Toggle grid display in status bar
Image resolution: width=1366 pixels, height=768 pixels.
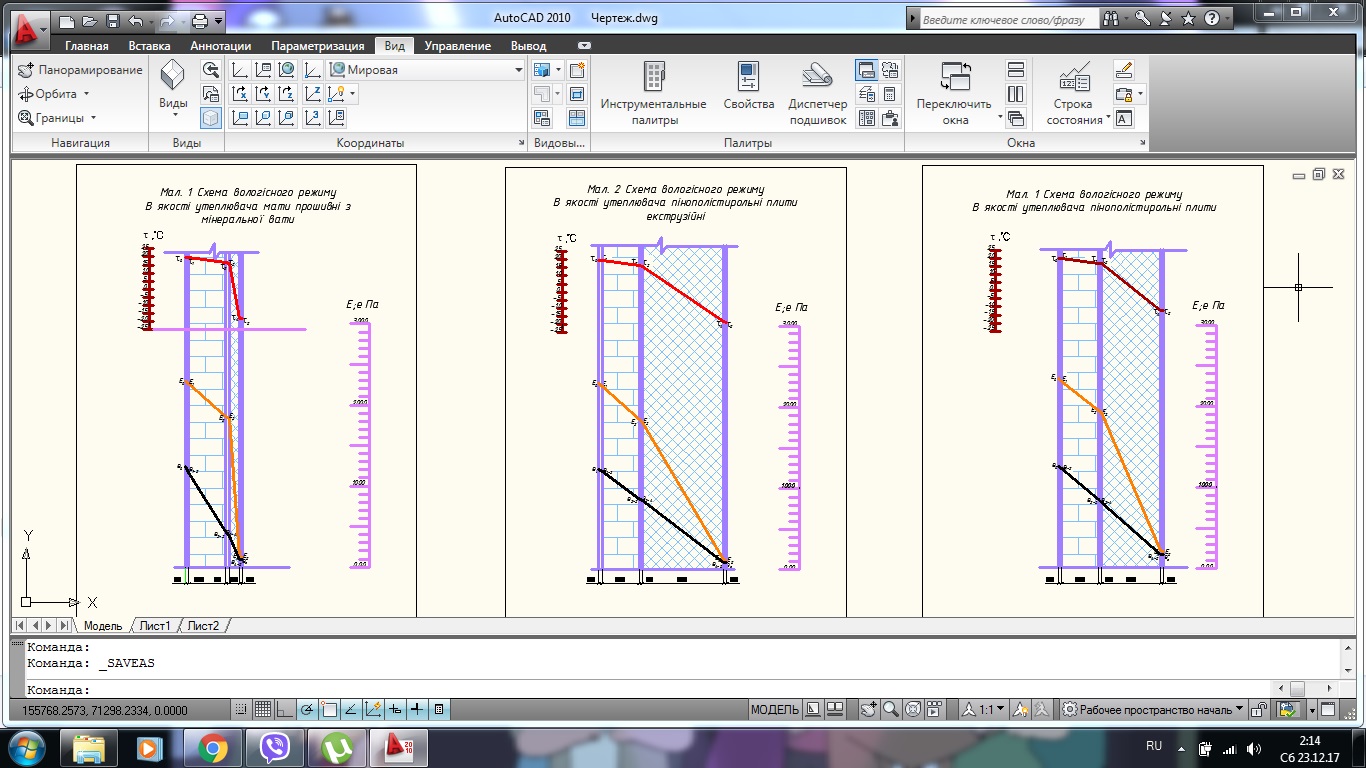click(x=263, y=709)
